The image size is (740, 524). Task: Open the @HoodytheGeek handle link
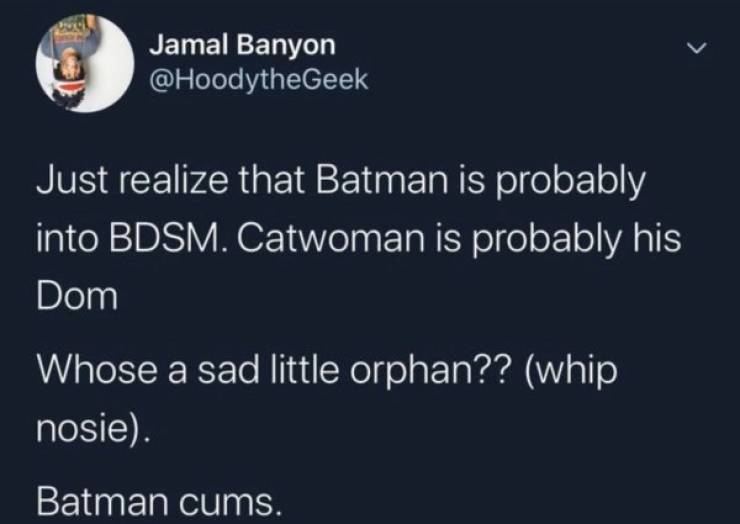coord(258,80)
